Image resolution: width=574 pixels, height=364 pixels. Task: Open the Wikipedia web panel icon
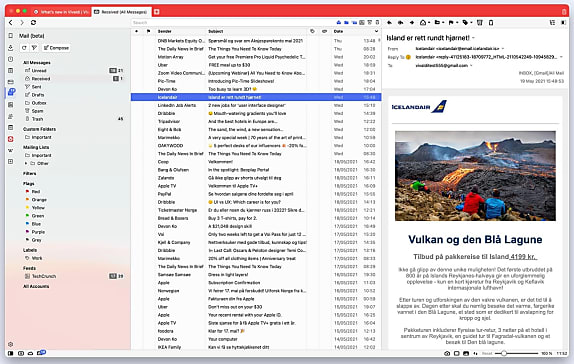click(11, 150)
